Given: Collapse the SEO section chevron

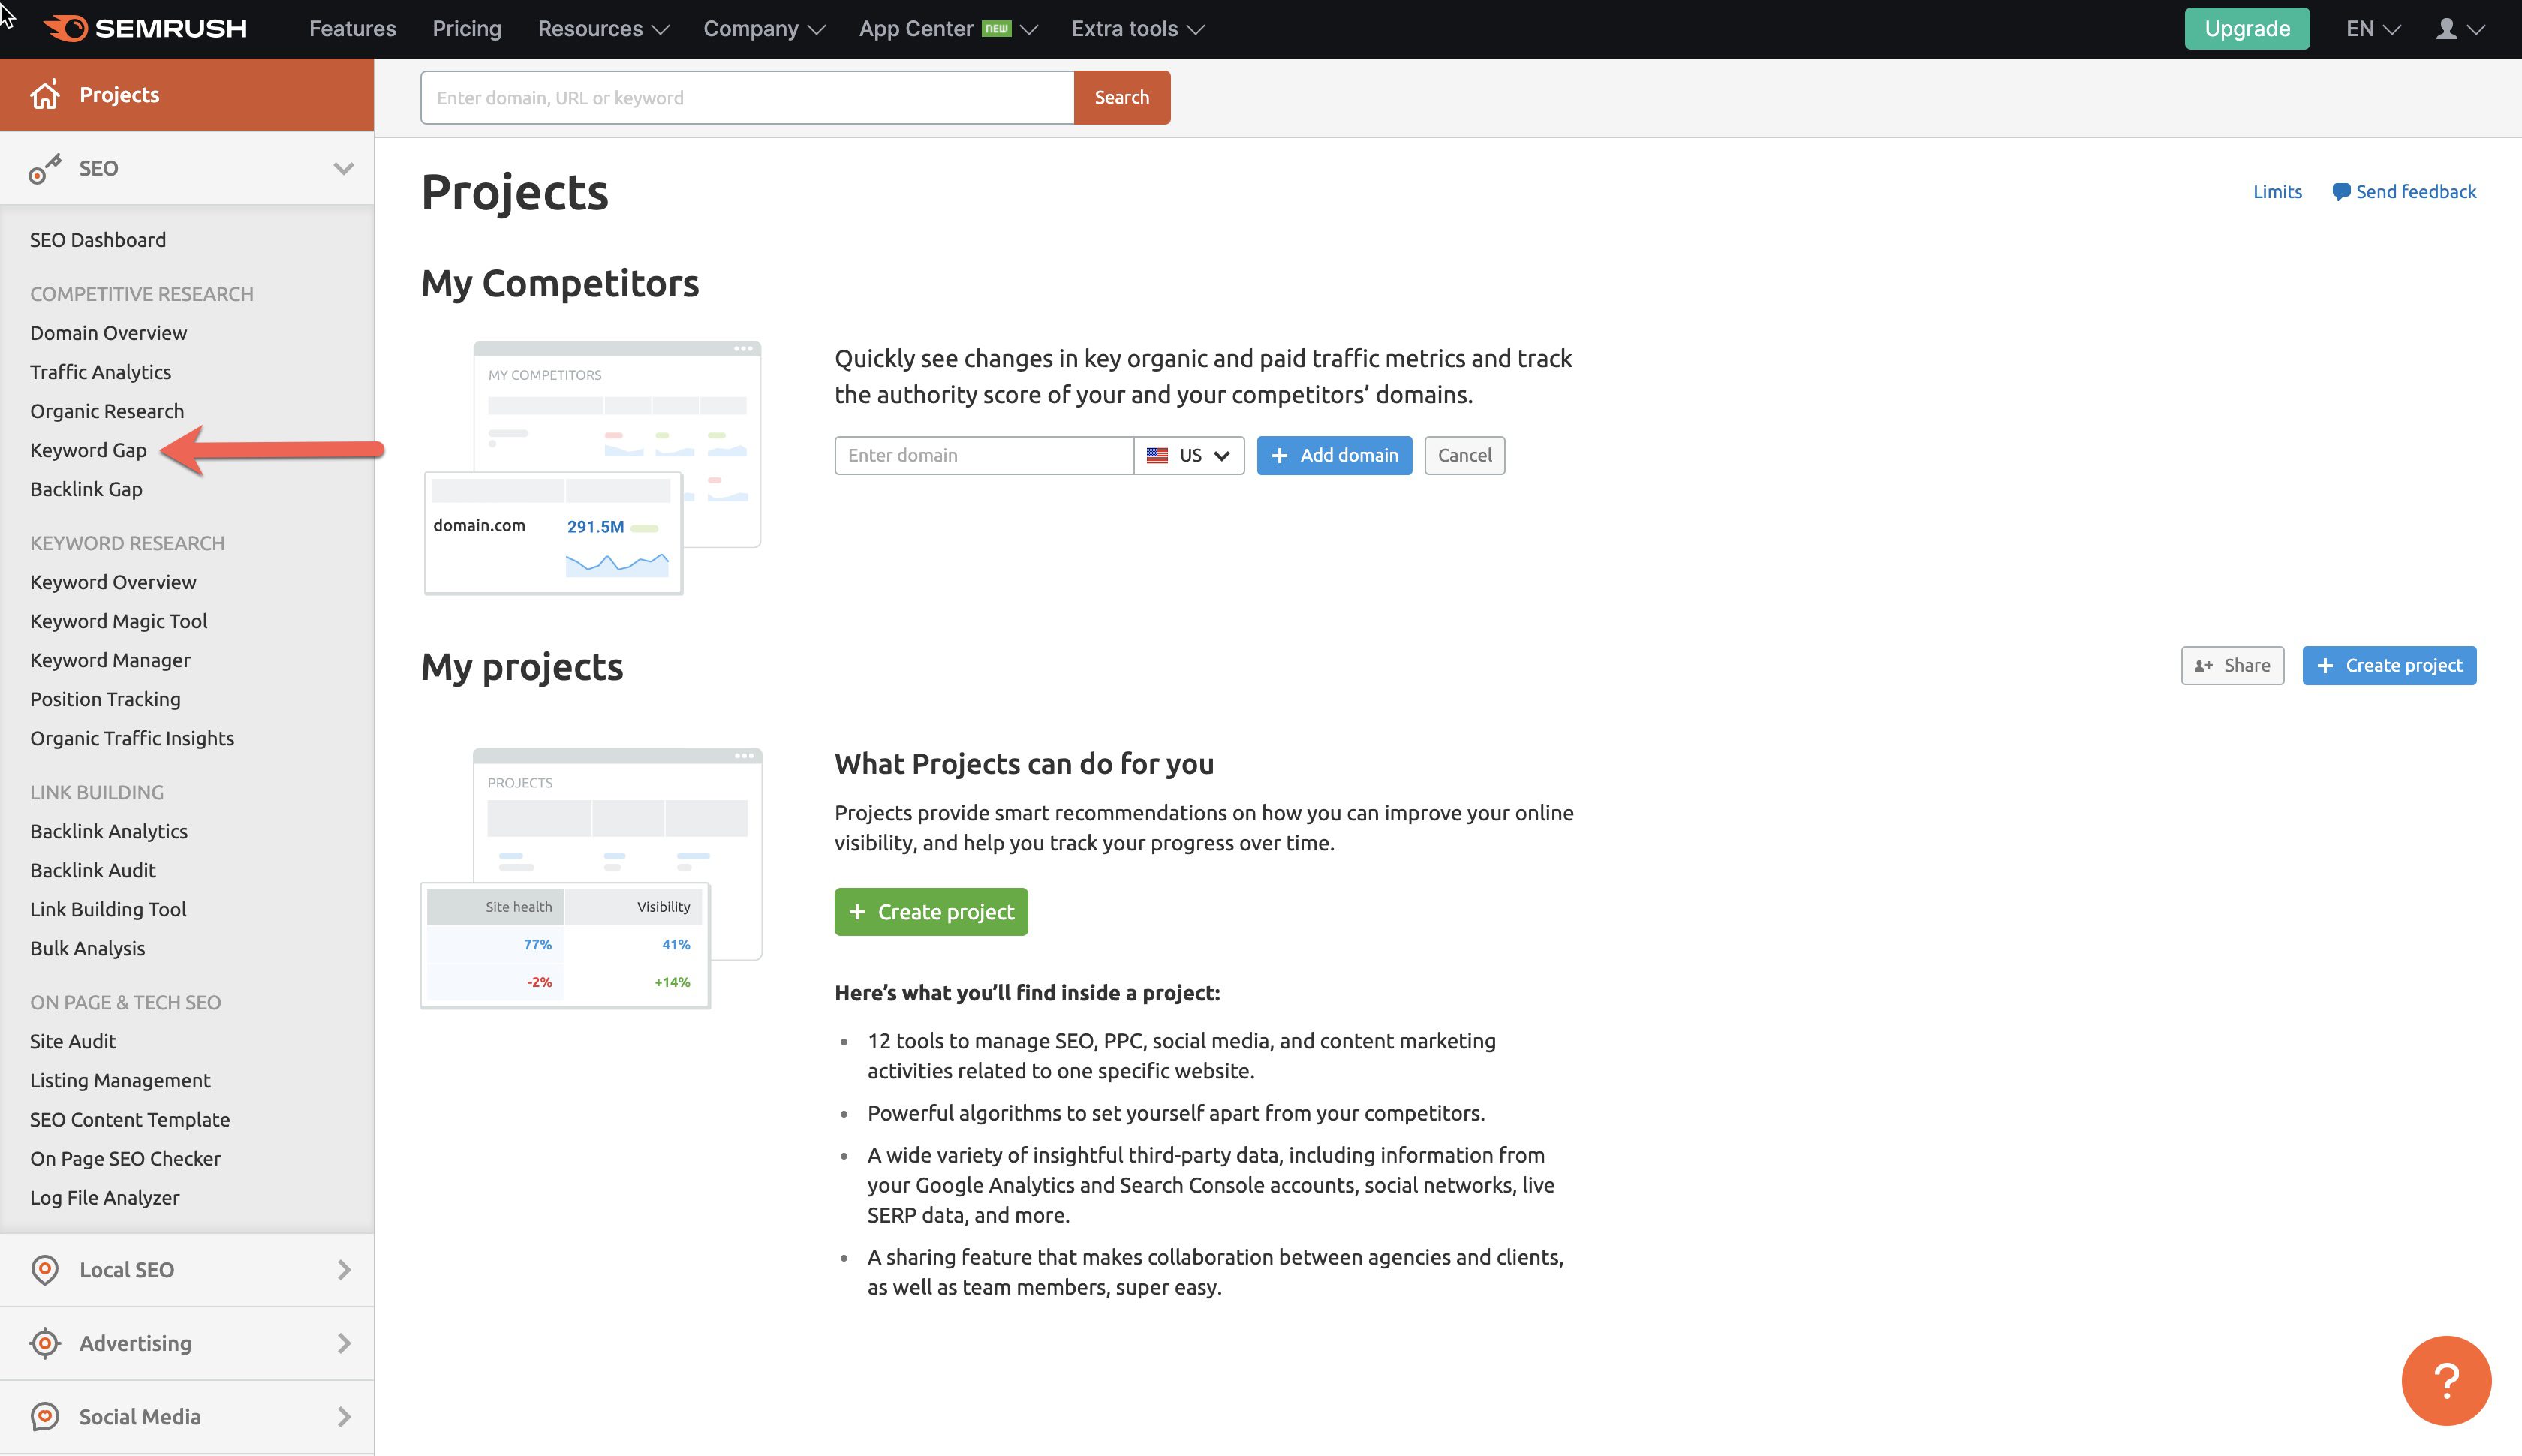Looking at the screenshot, I should pos(343,168).
